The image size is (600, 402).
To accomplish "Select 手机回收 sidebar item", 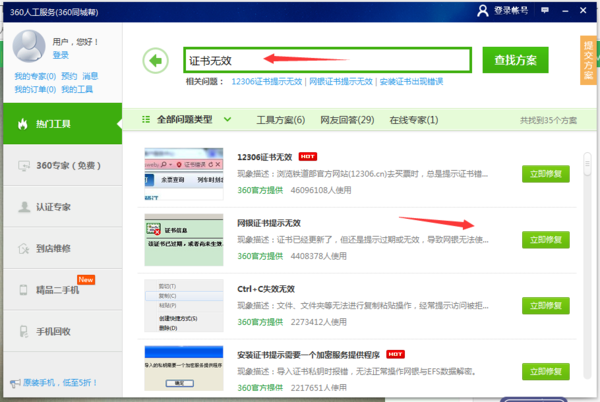I will (60, 330).
